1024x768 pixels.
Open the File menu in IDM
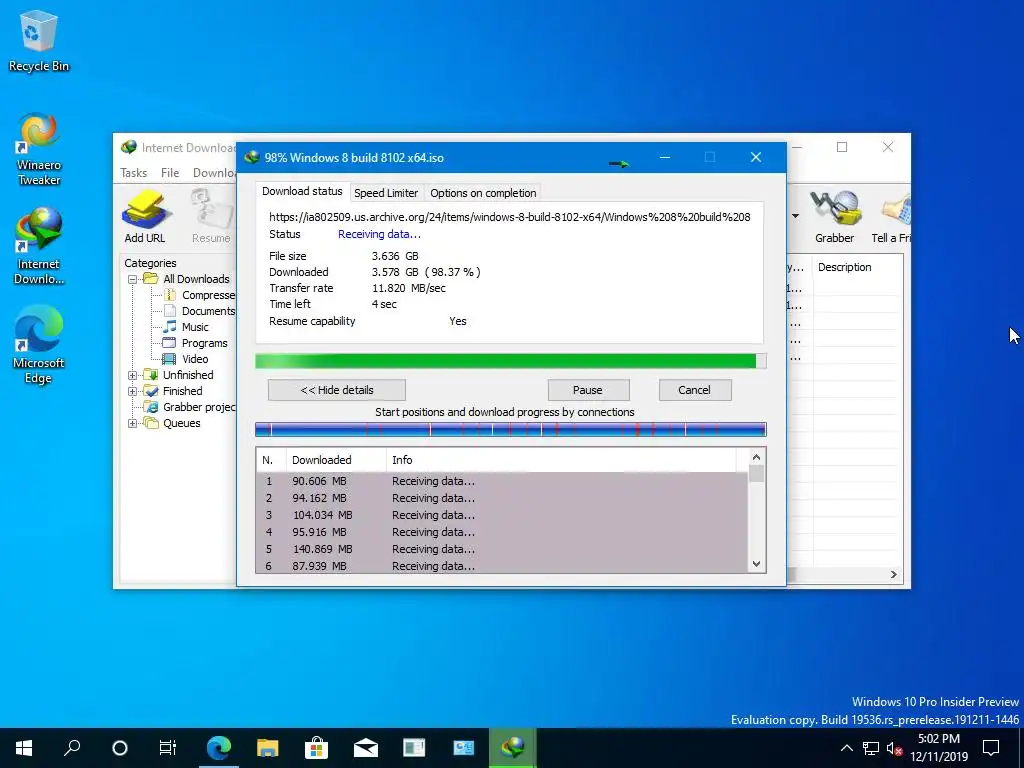click(x=170, y=172)
